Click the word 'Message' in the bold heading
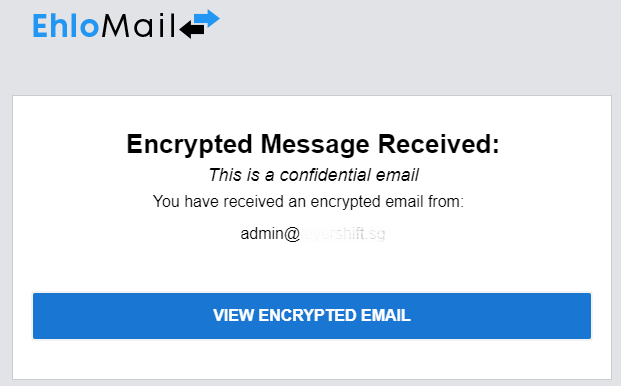Image resolution: width=621 pixels, height=386 pixels. [x=315, y=145]
